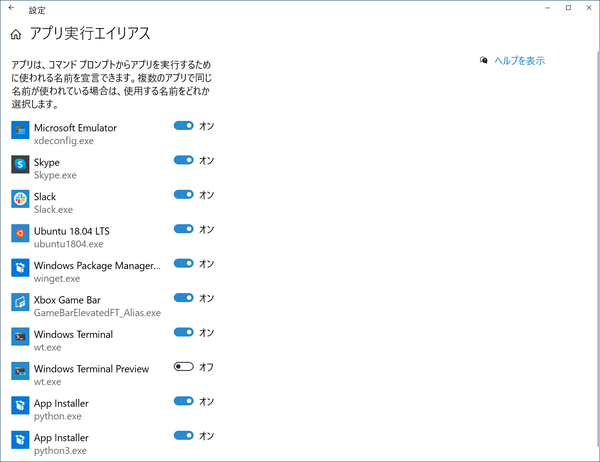Click the Slack name label

pyautogui.click(x=45, y=197)
